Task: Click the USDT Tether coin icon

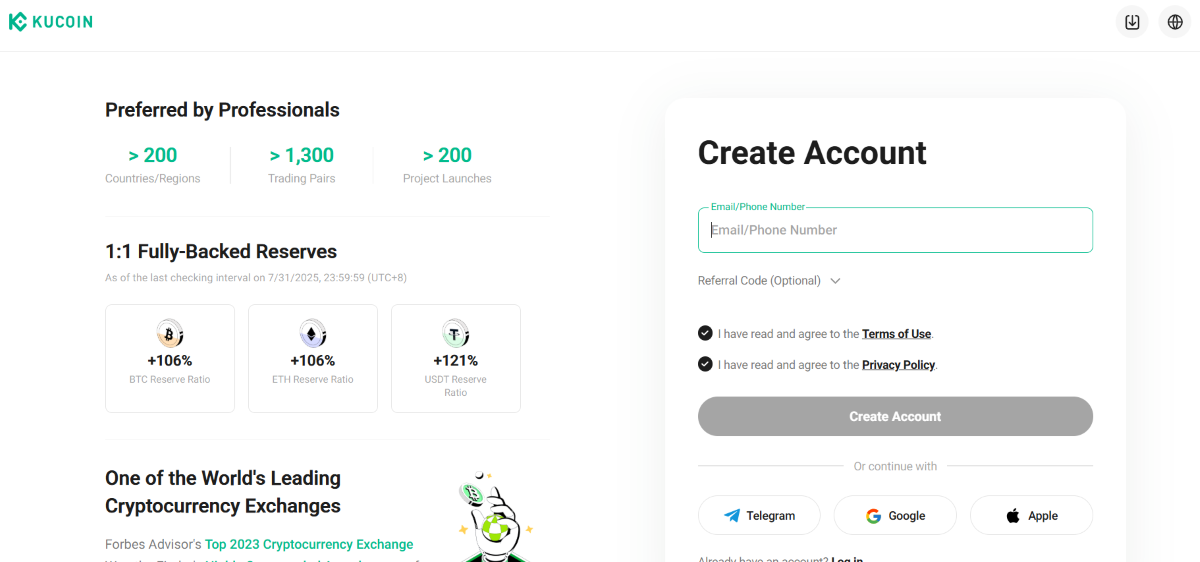Action: pos(456,333)
